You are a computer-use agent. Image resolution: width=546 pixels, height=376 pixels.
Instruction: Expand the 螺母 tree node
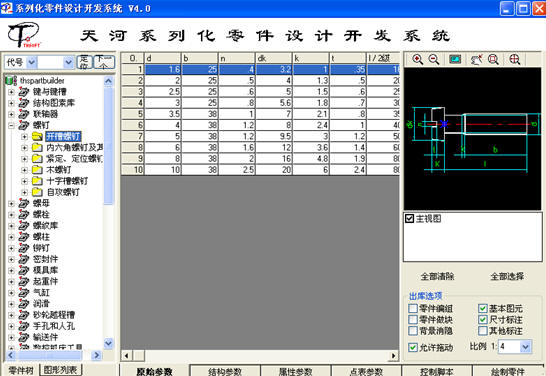coord(11,203)
